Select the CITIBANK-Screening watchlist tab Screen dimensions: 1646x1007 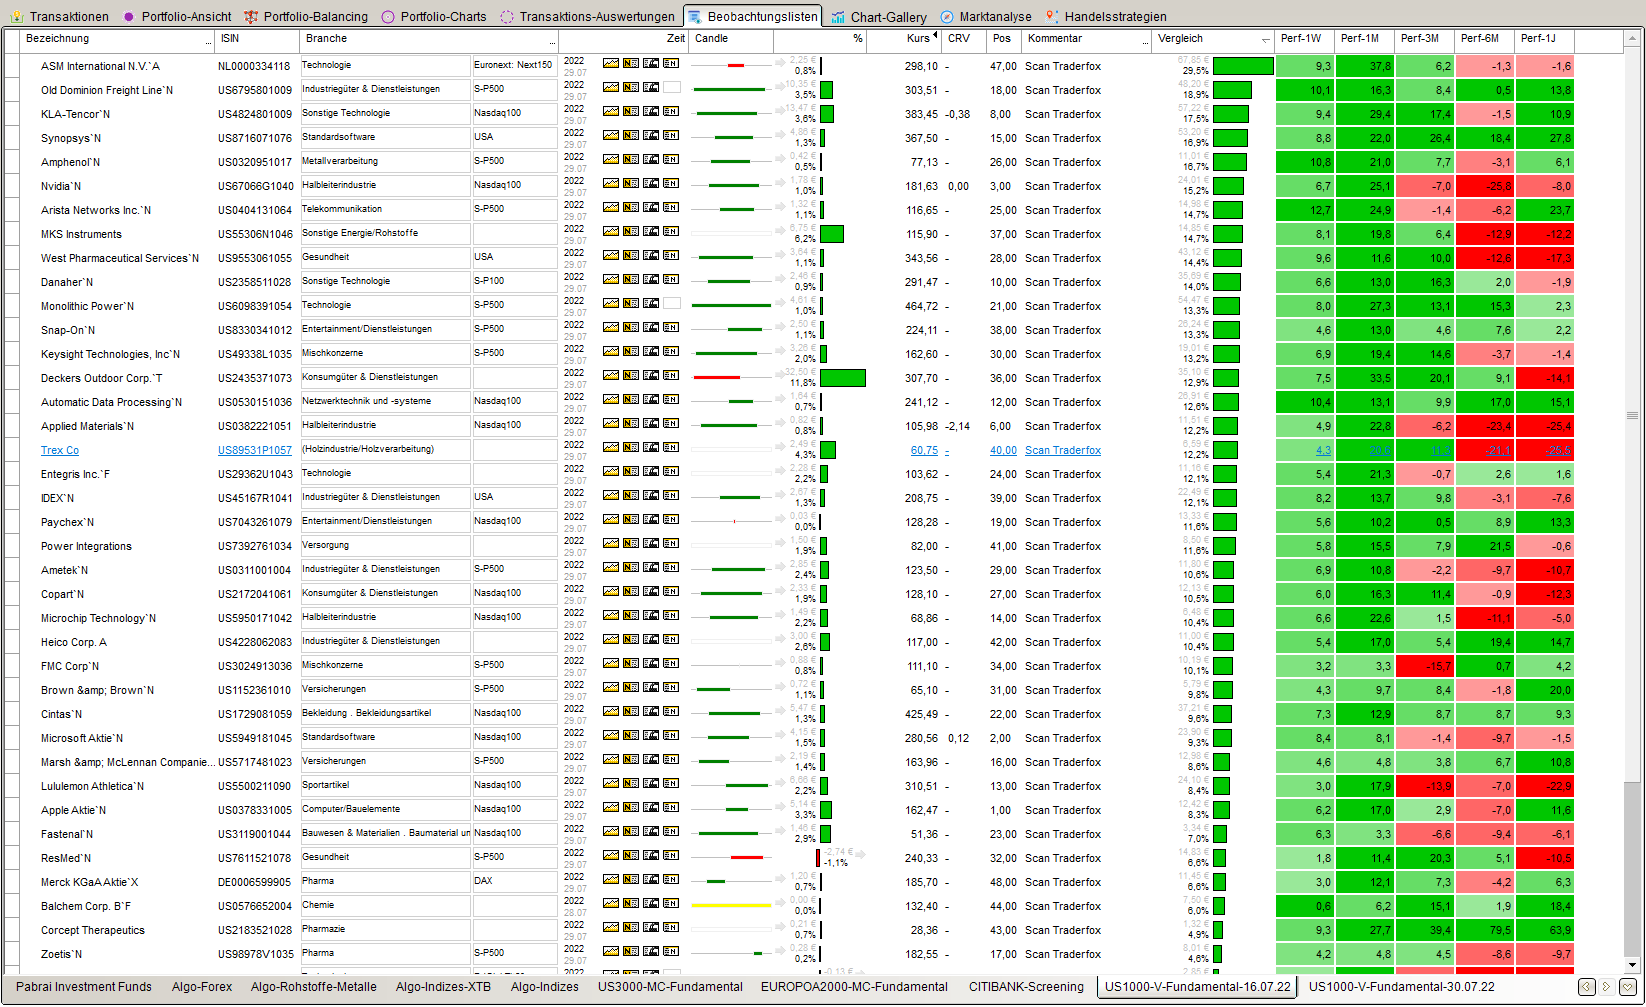tap(1026, 987)
